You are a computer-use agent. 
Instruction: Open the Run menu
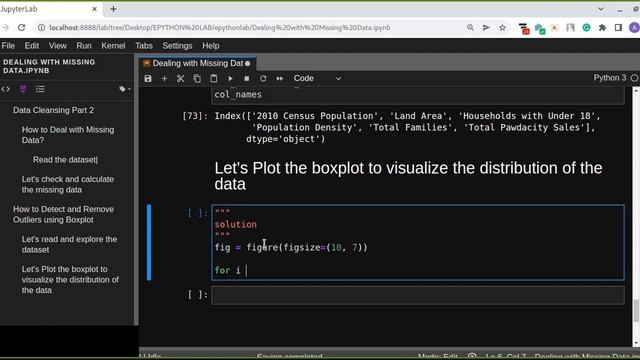[x=84, y=46]
